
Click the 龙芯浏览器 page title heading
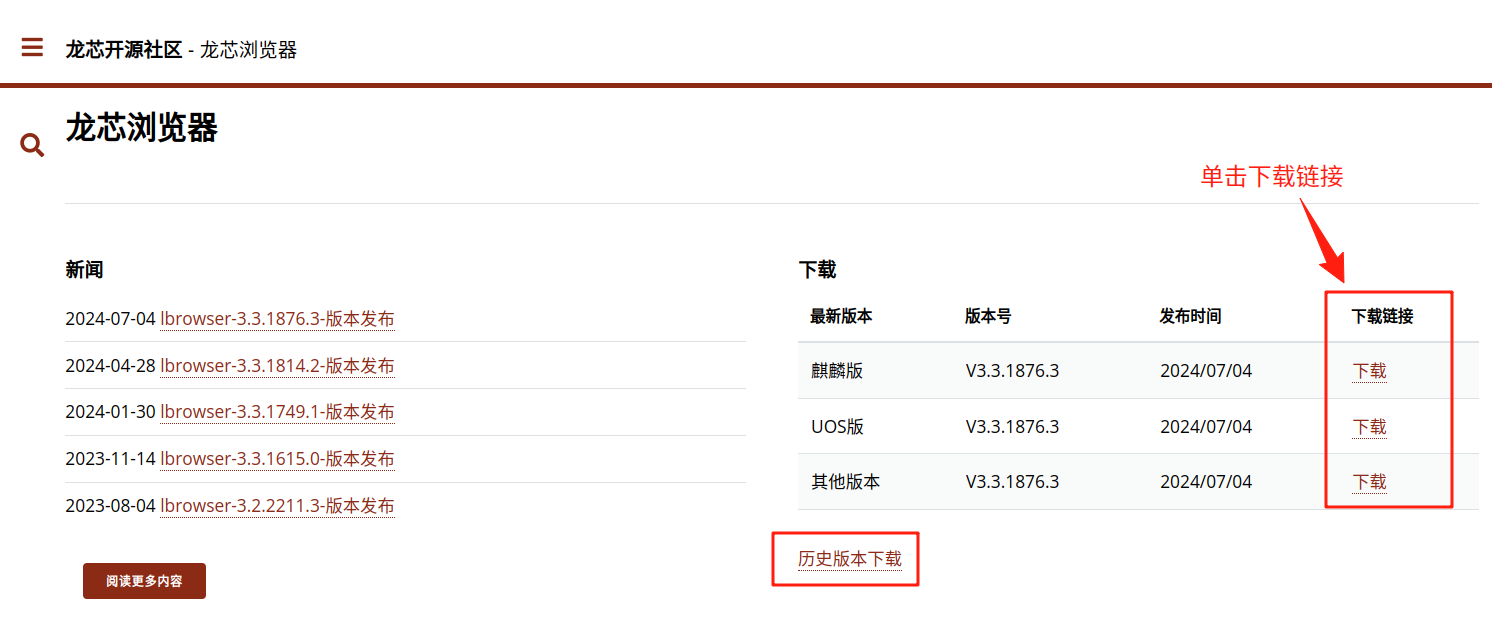pyautogui.click(x=141, y=128)
